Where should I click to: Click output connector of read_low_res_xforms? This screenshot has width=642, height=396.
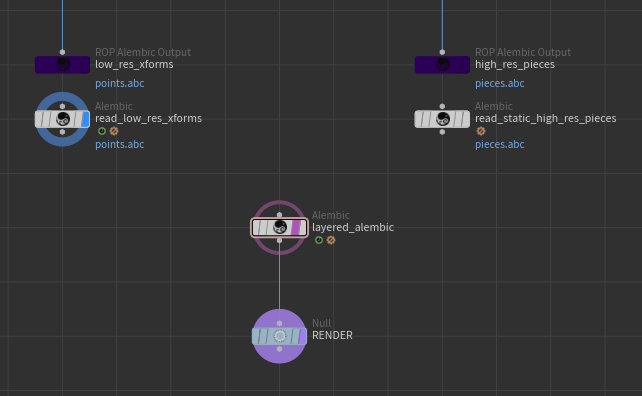62,132
